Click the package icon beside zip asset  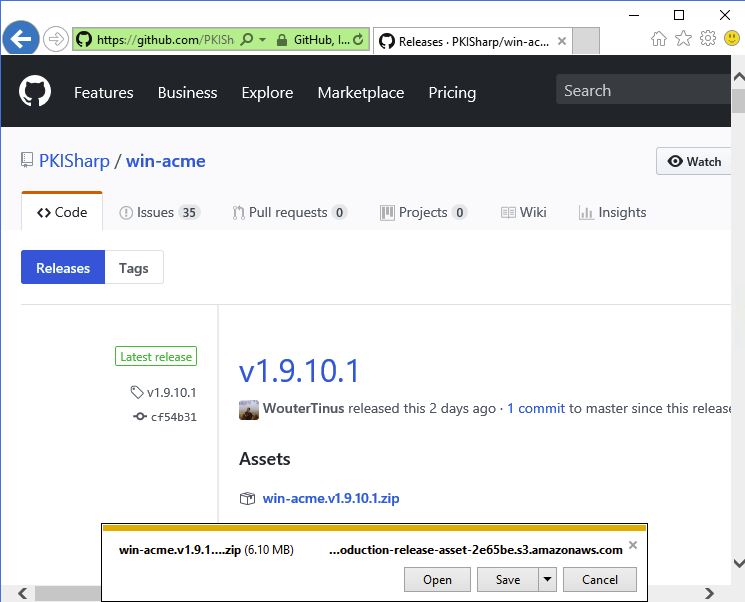247,498
